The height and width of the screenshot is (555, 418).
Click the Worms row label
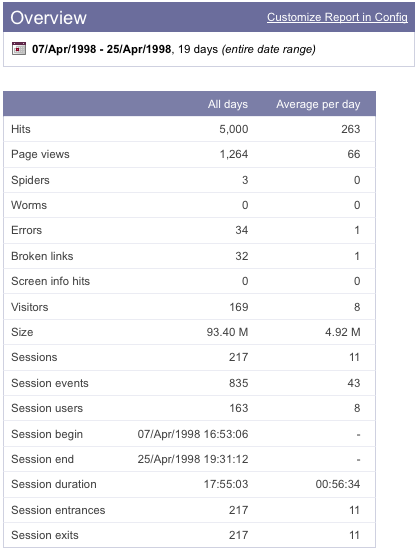pos(29,205)
